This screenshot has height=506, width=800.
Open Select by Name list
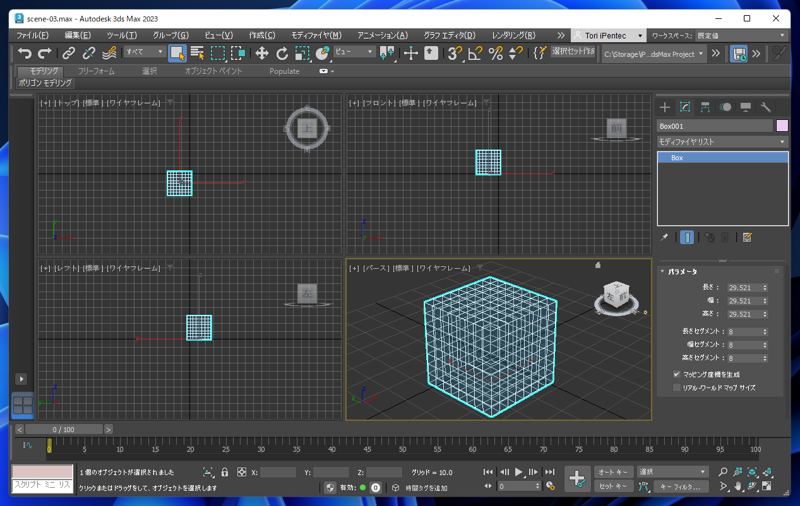click(197, 53)
